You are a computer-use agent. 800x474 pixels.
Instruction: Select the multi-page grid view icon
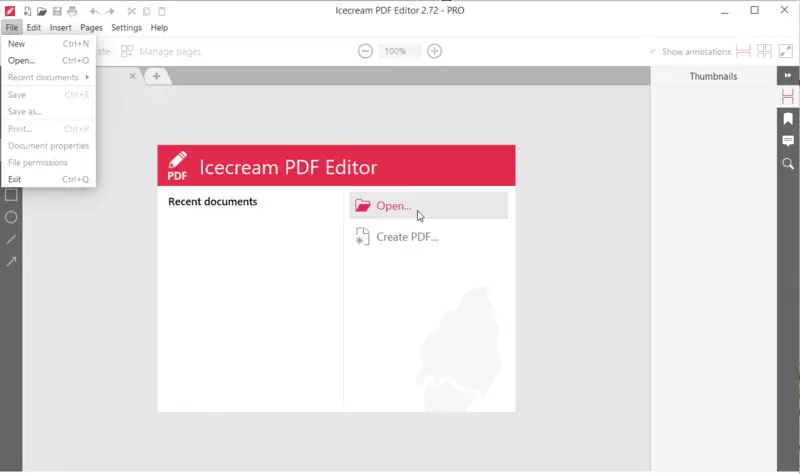click(764, 51)
